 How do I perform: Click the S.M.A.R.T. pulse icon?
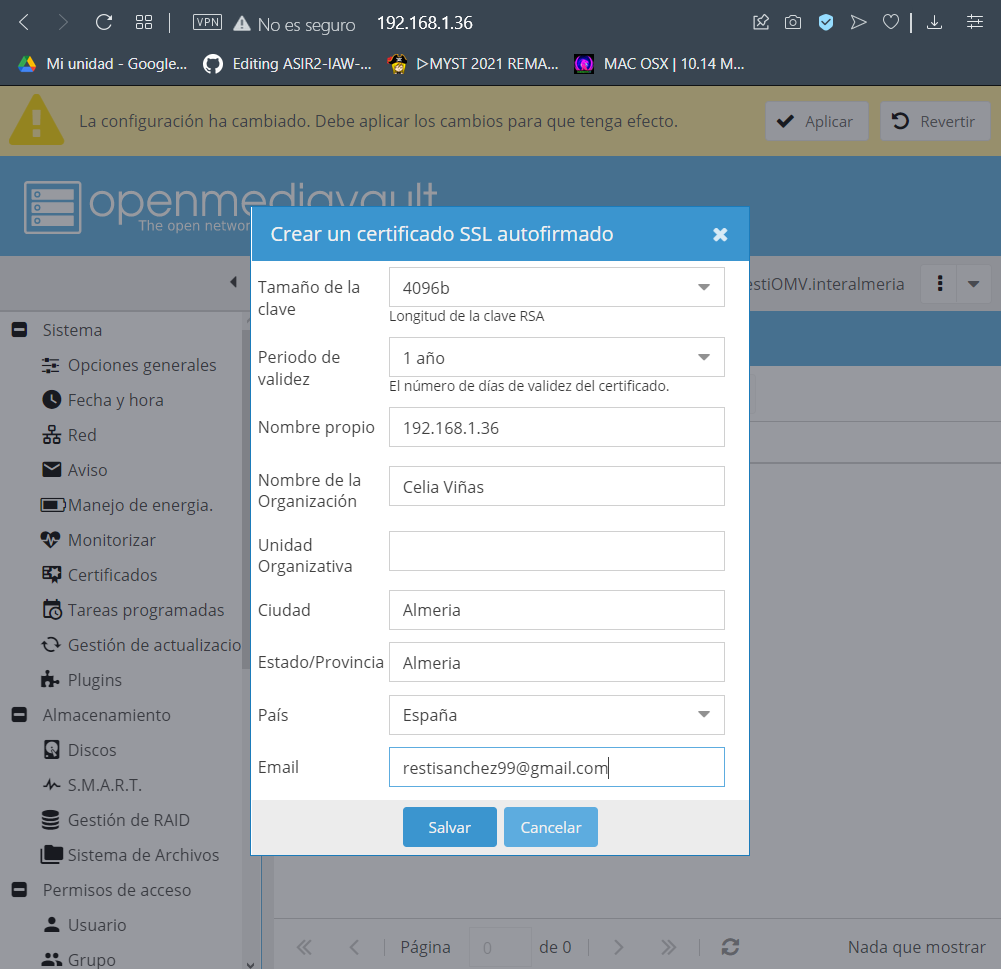click(x=52, y=785)
